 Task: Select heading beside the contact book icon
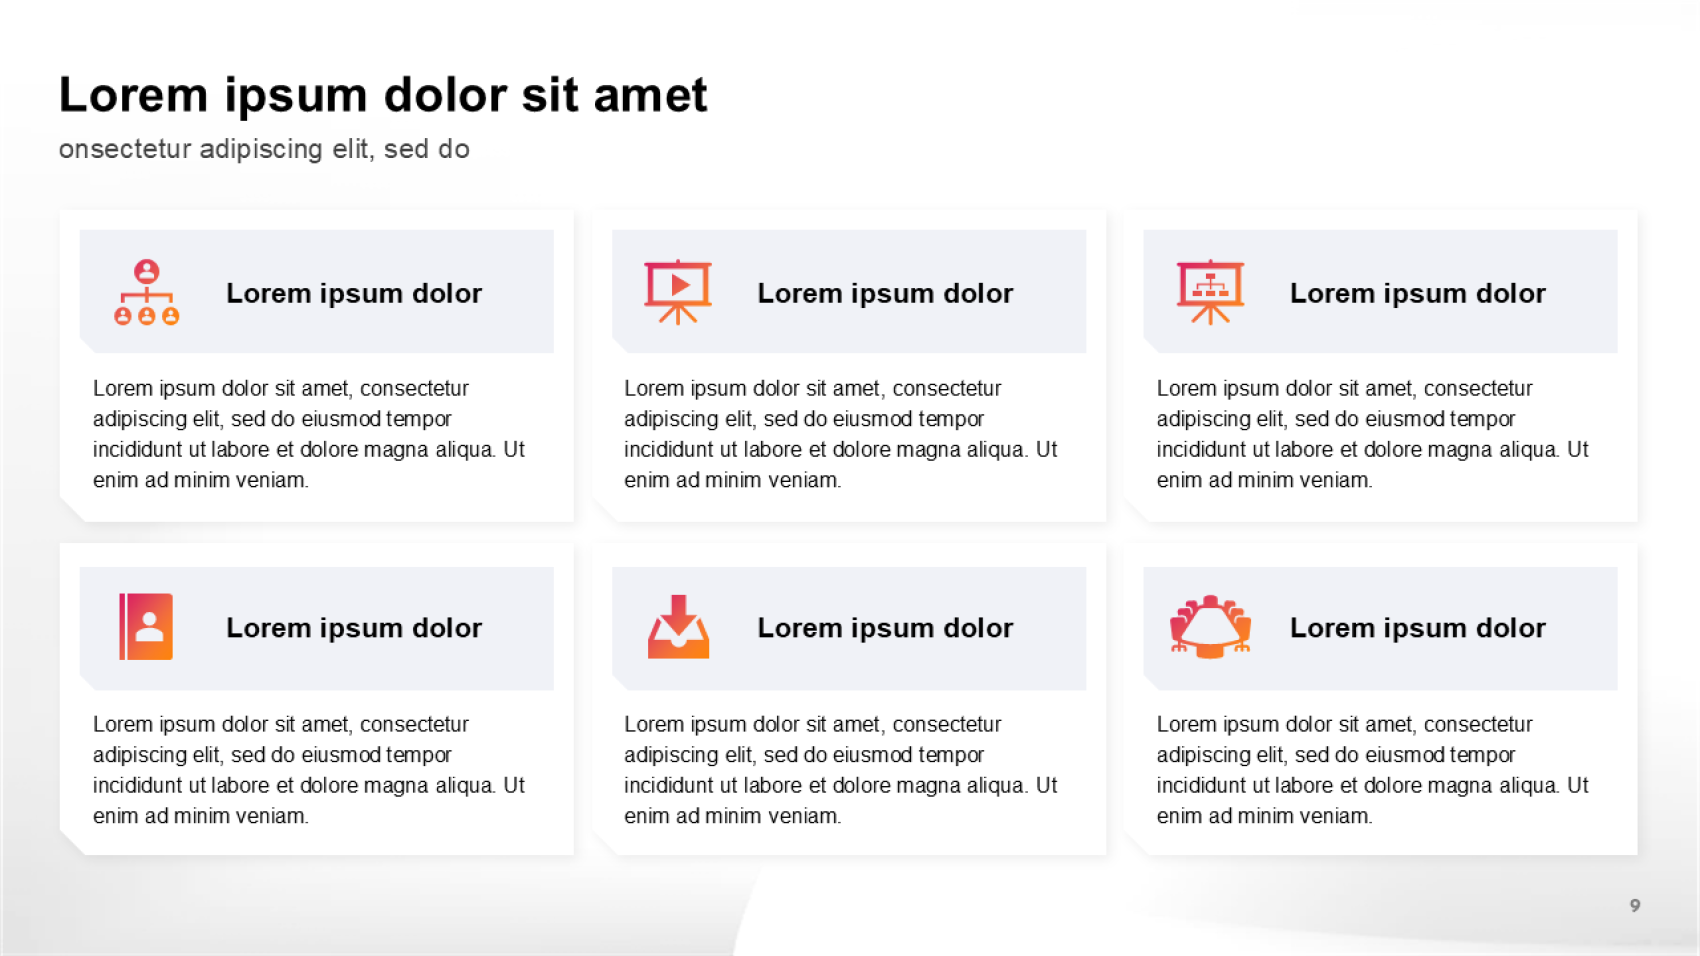(354, 628)
